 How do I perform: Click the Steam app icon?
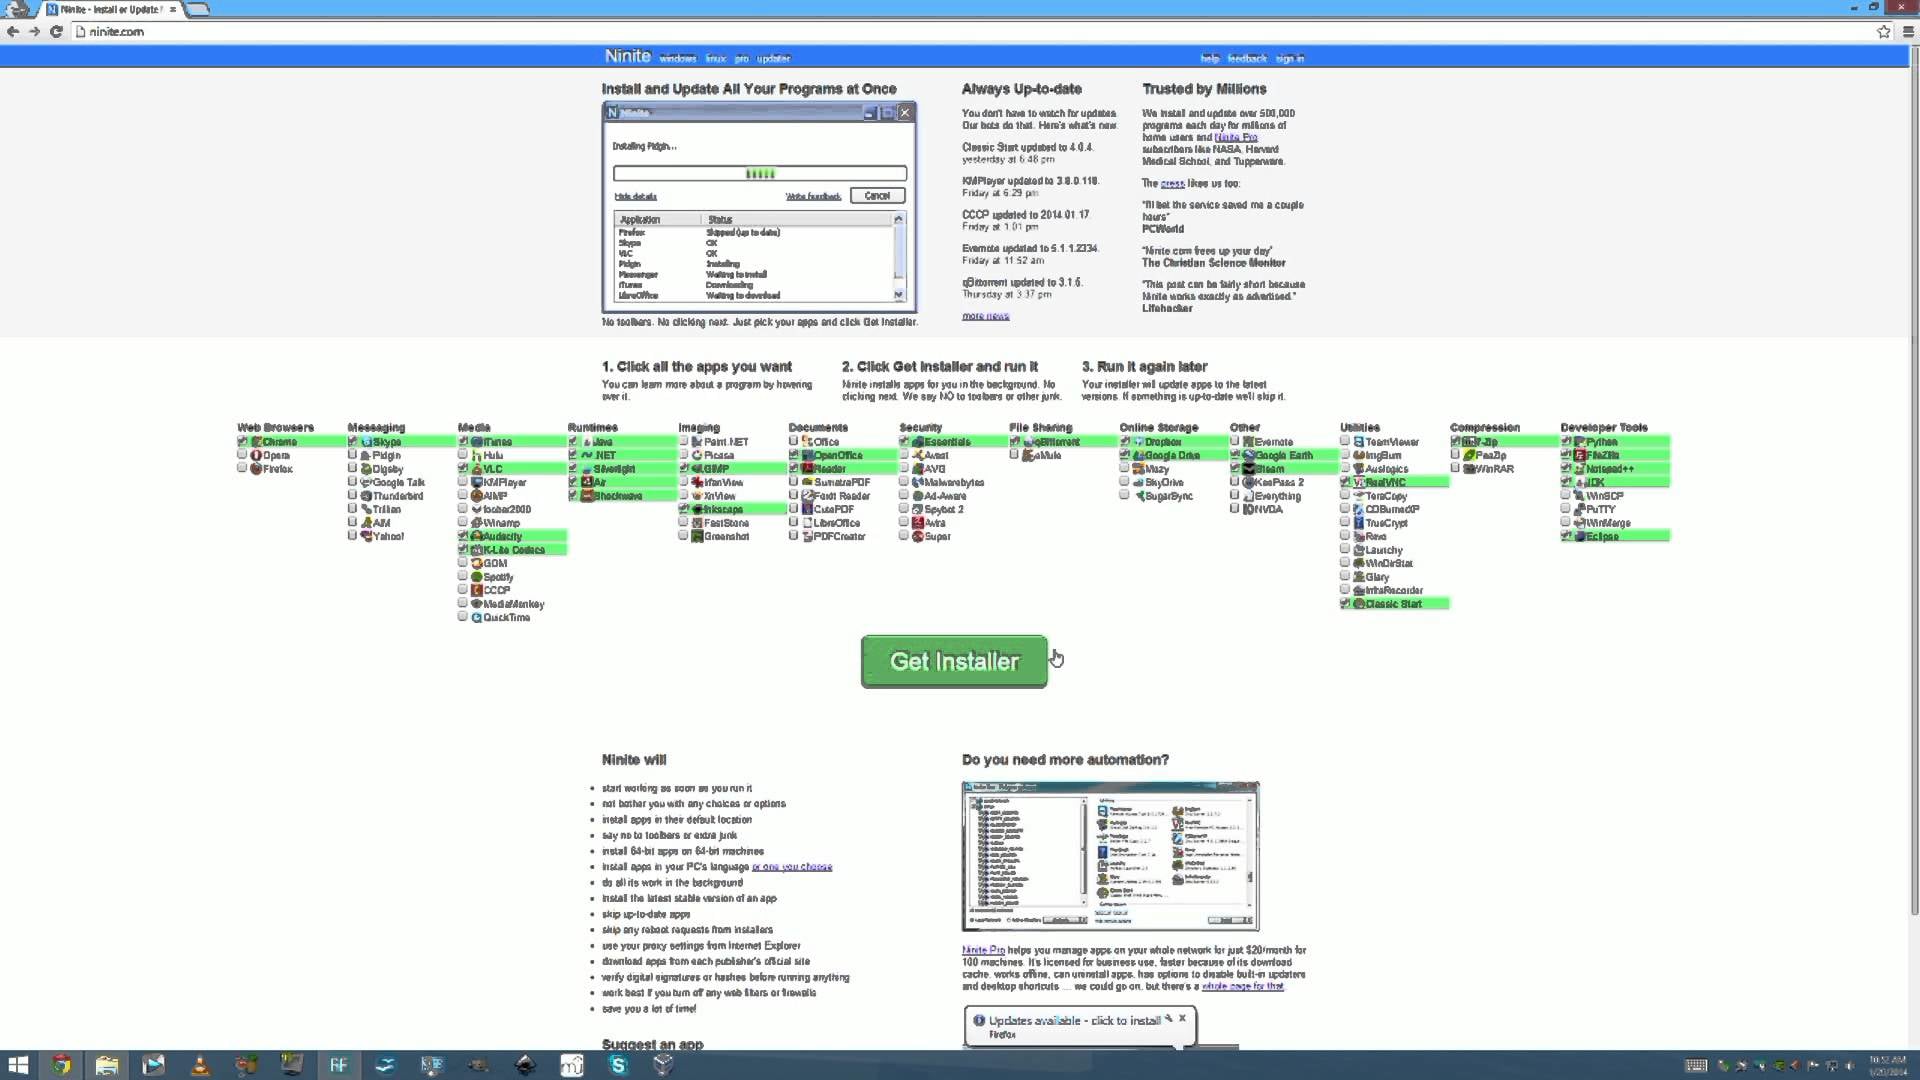coord(1248,469)
